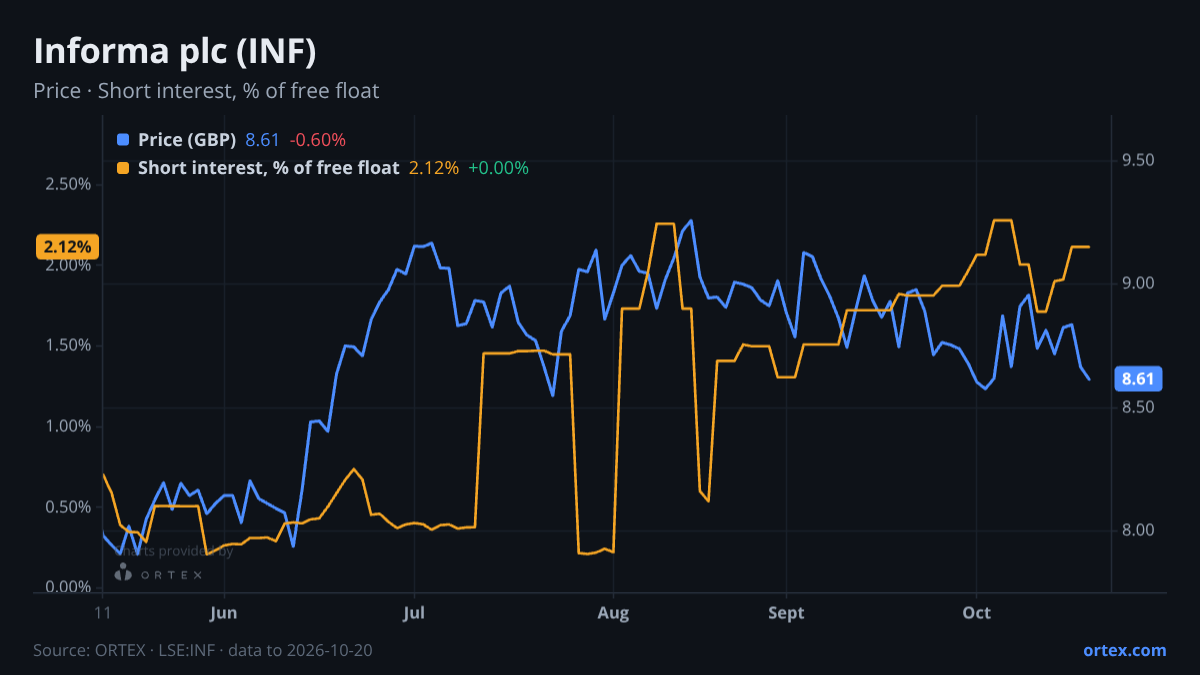1200x675 pixels.
Task: Select the Short interest, % of free float legend label
Action: click(269, 168)
